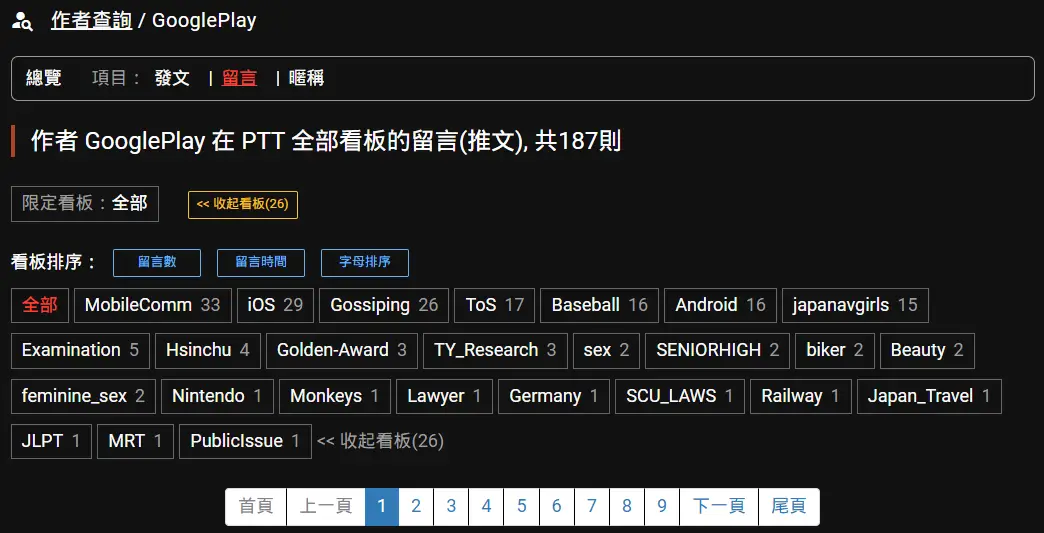
Task: Filter comments by Gossiping board
Action: (383, 305)
